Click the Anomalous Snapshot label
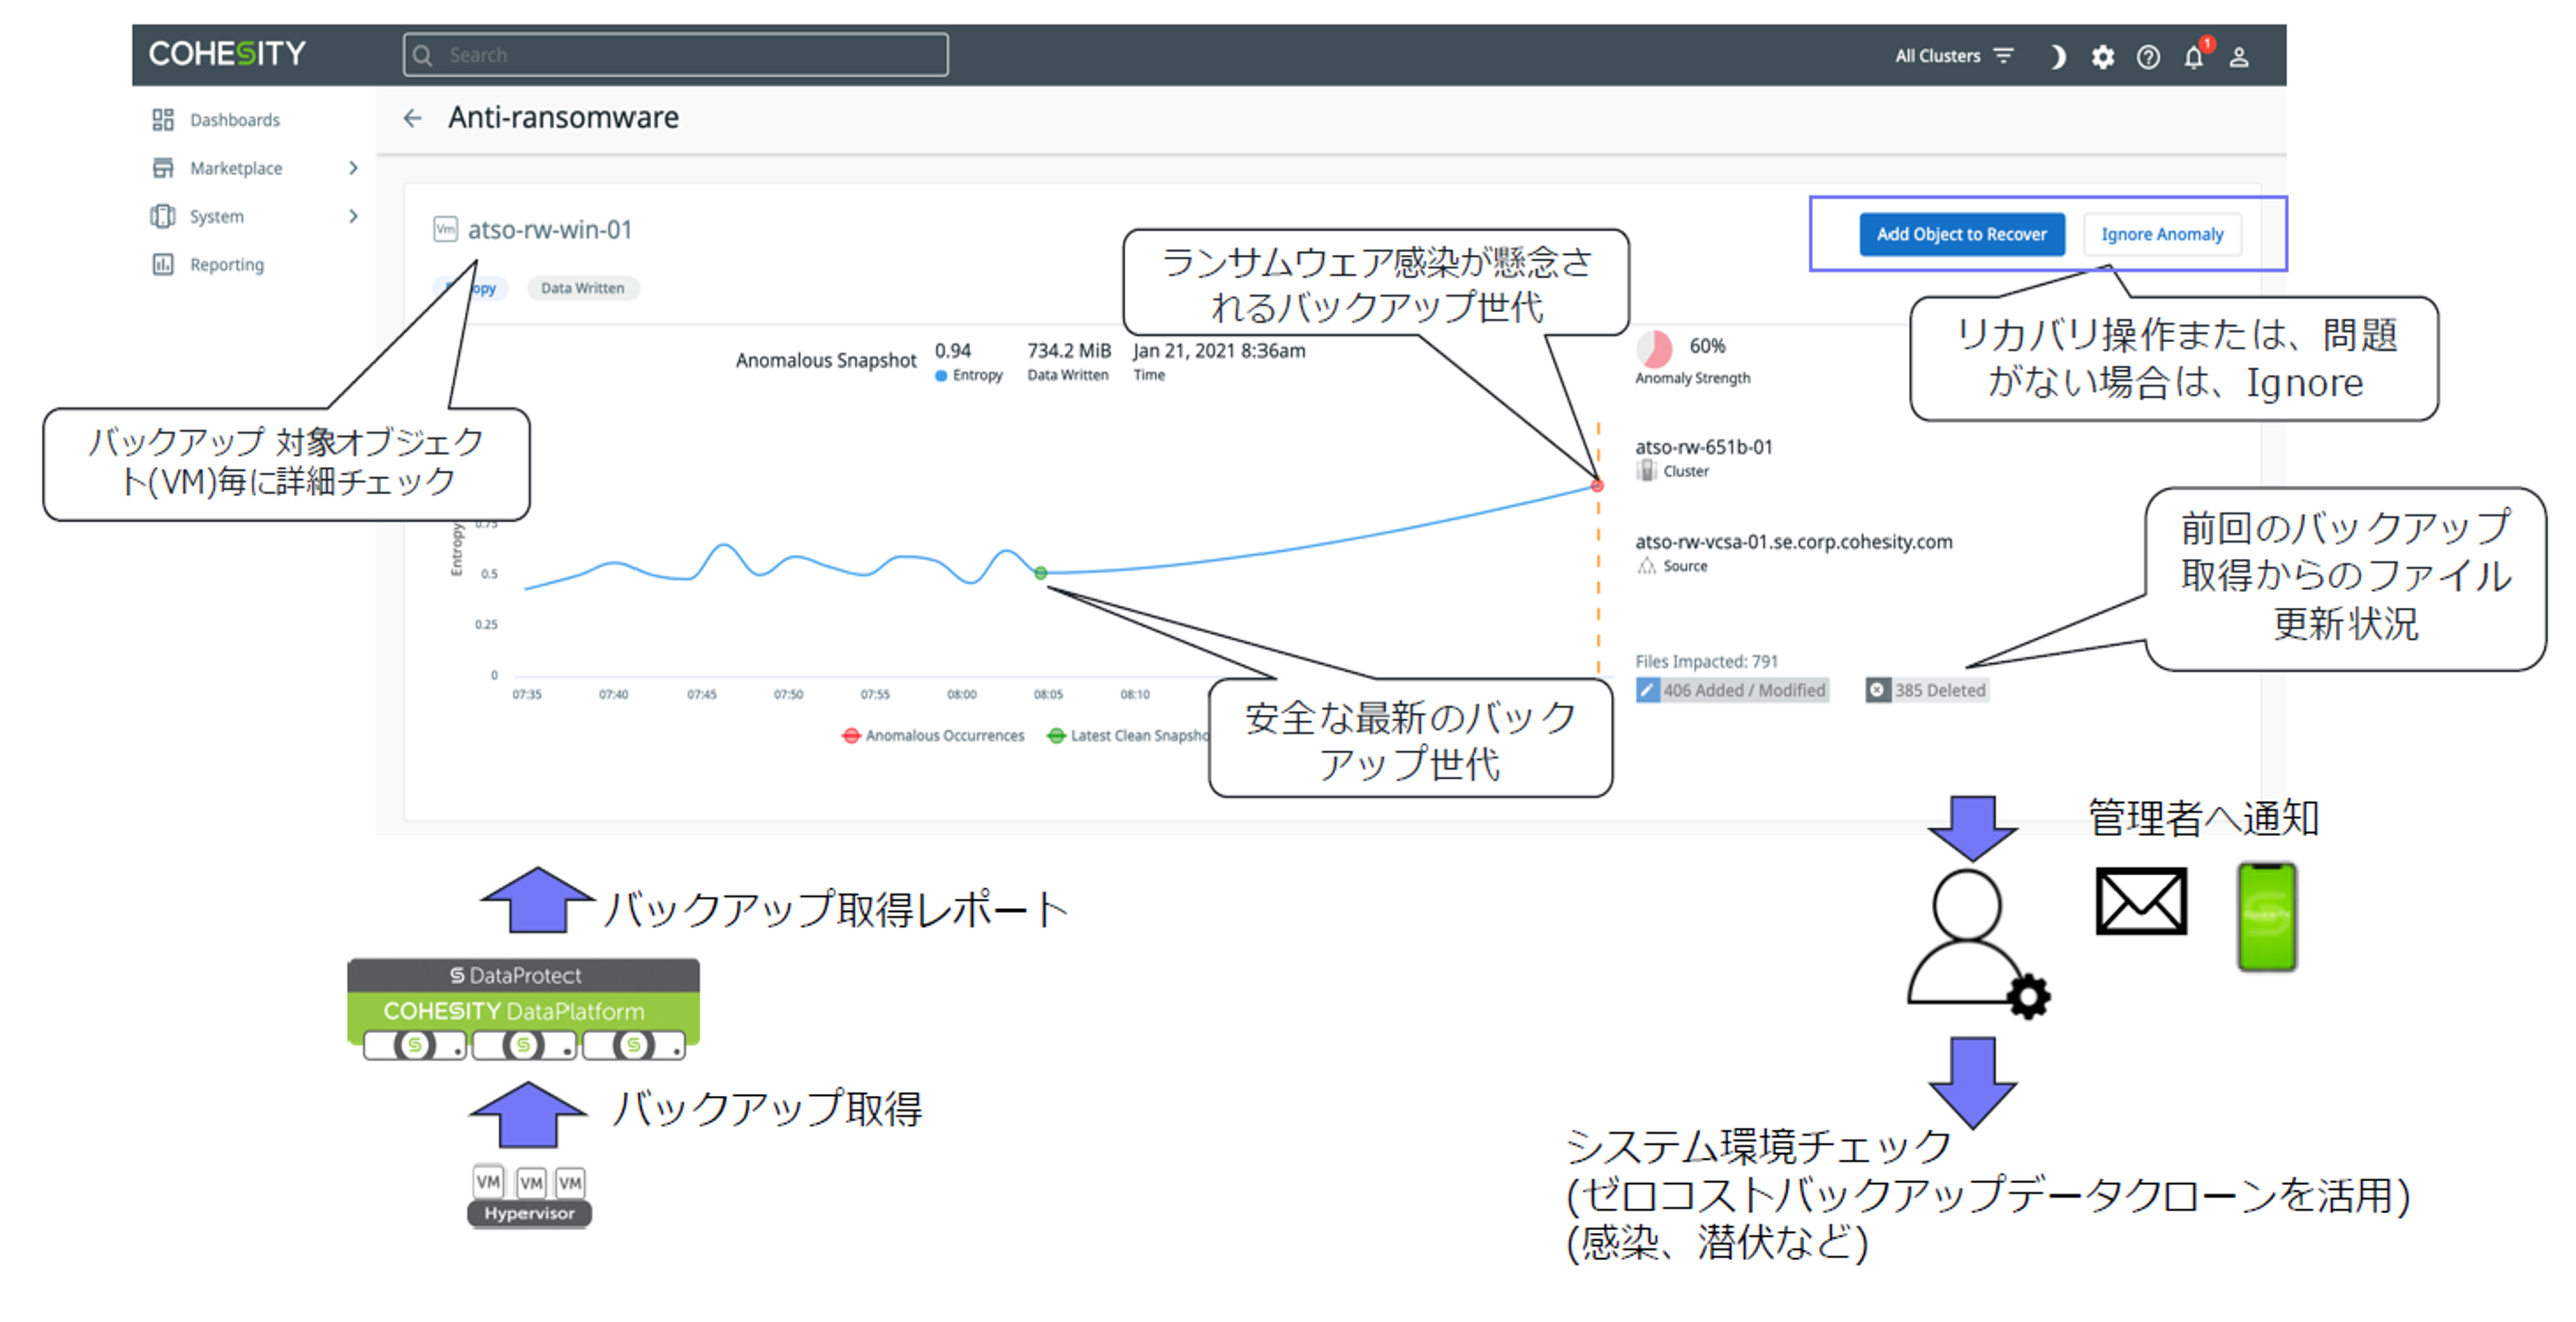 (x=826, y=360)
